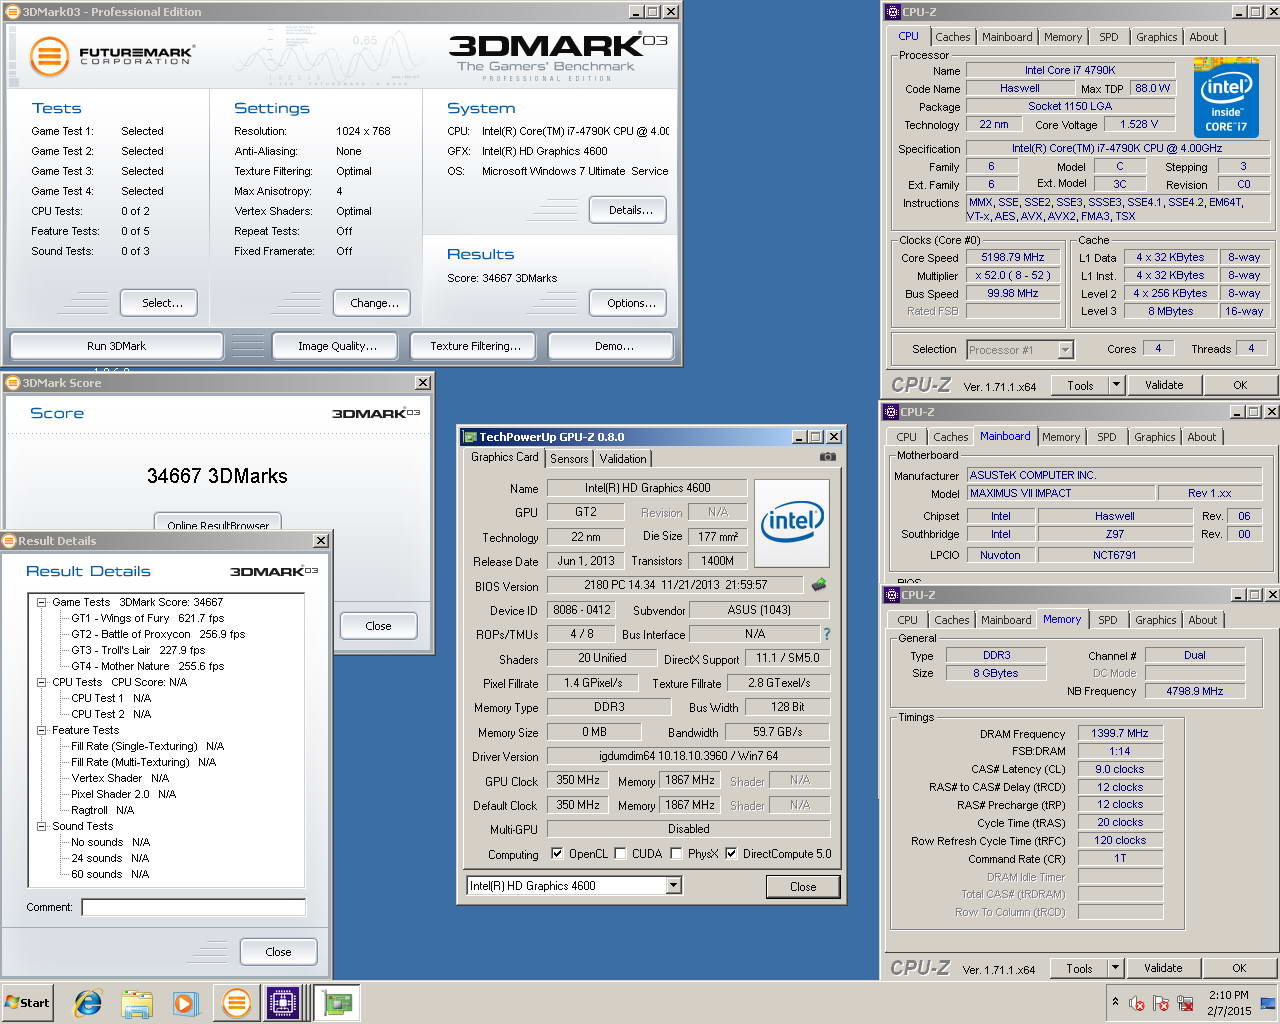The height and width of the screenshot is (1024, 1280).
Task: Click the Run 3DMark button
Action: (116, 346)
